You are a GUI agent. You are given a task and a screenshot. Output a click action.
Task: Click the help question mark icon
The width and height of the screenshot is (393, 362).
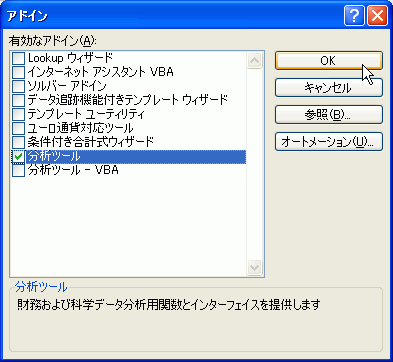tap(354, 16)
